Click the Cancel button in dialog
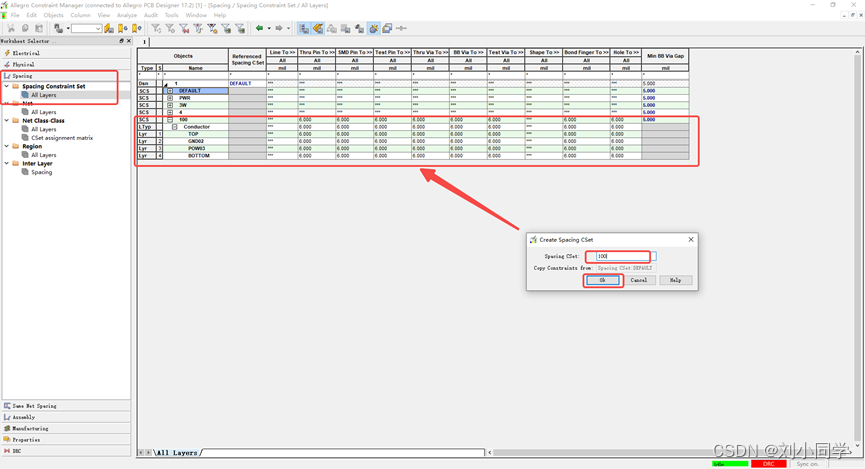This screenshot has height=469, width=865. point(639,280)
